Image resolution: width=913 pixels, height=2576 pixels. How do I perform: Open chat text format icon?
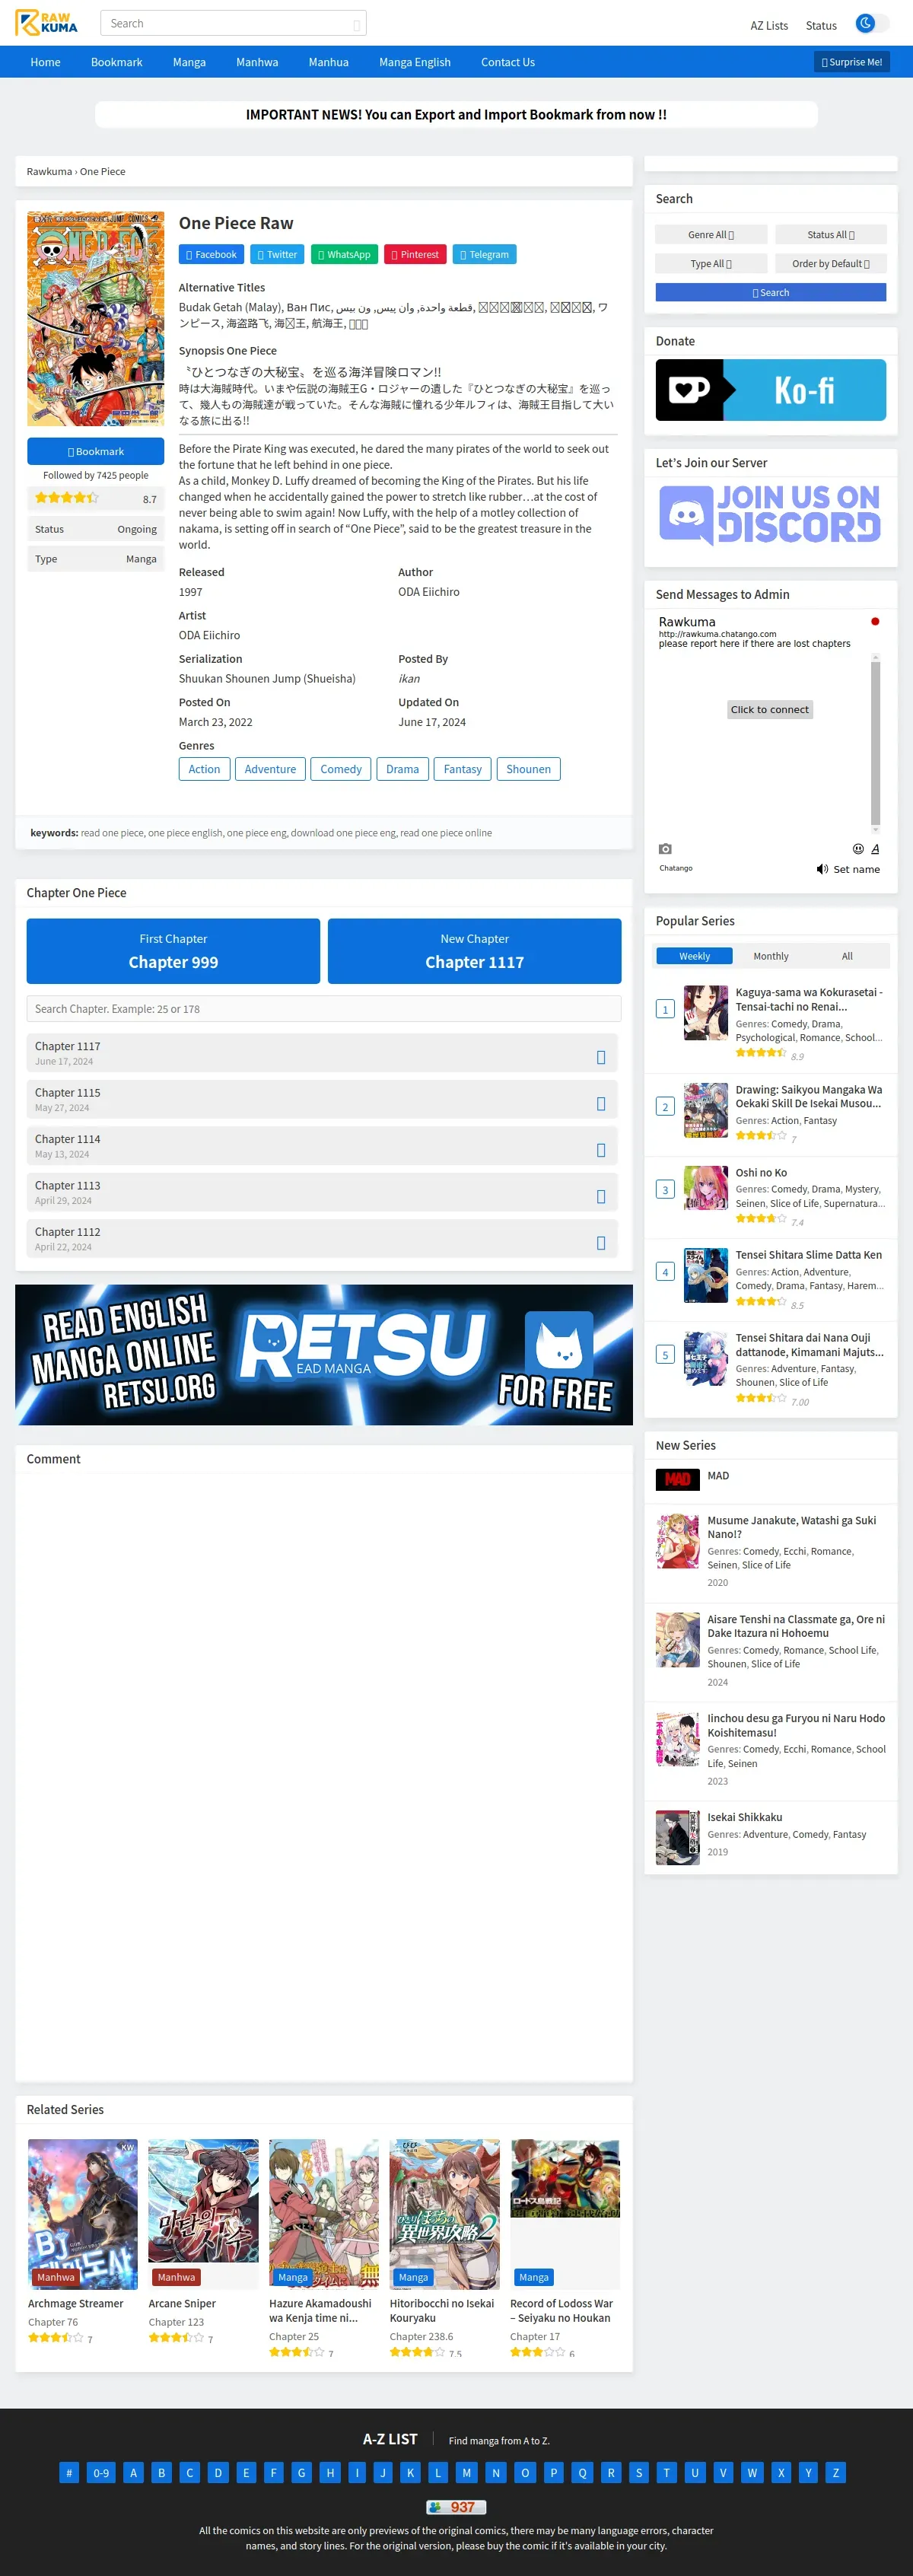click(875, 849)
